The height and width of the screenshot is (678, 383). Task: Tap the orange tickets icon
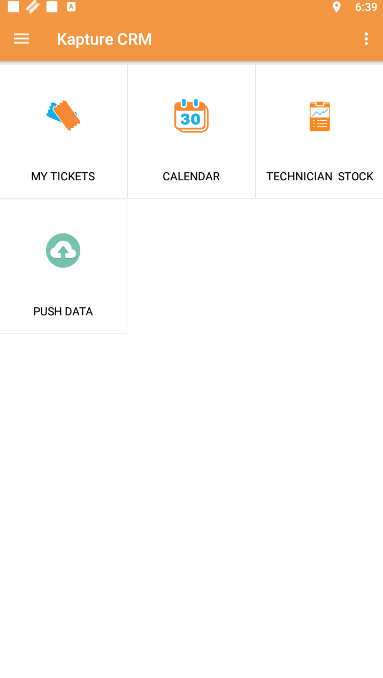tap(63, 115)
